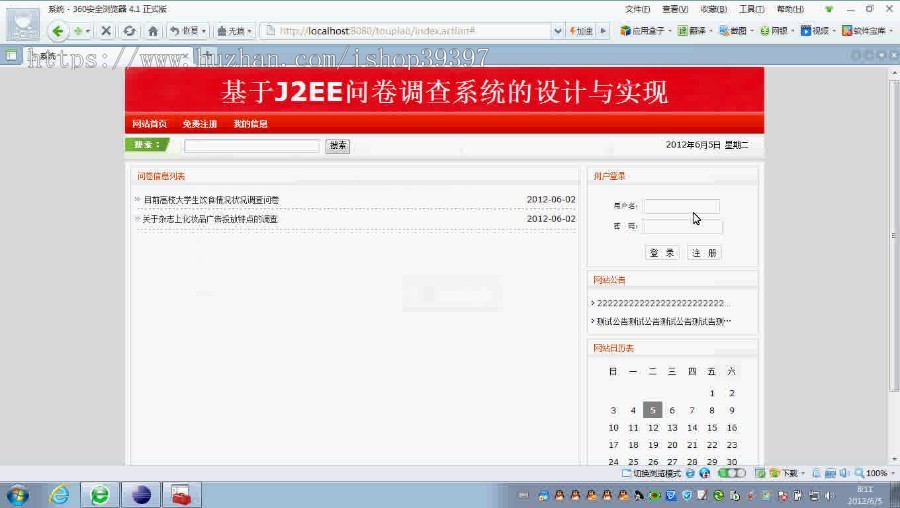This screenshot has height=508, width=900.
Task: Open the Windows Start button
Action: pyautogui.click(x=18, y=495)
